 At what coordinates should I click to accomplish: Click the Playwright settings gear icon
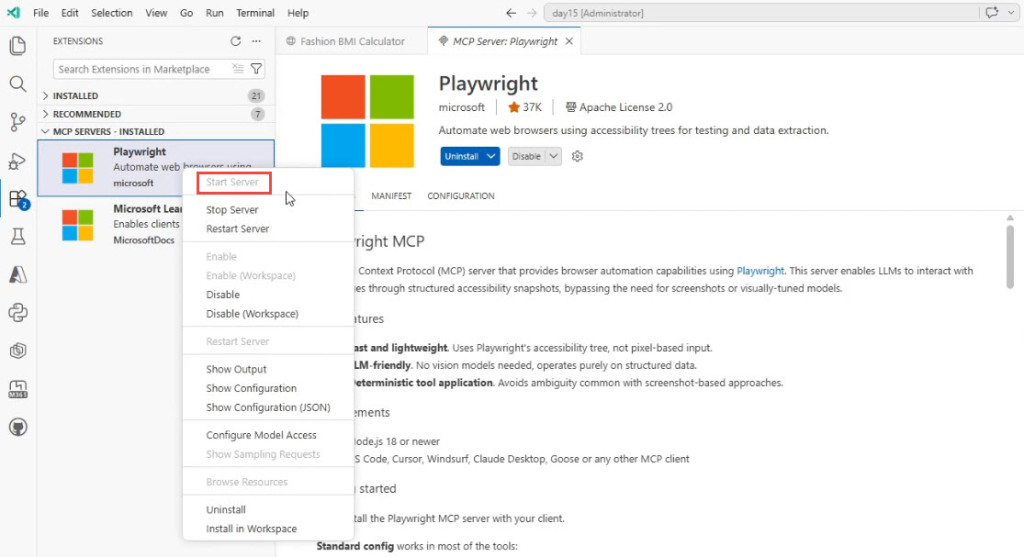point(577,156)
